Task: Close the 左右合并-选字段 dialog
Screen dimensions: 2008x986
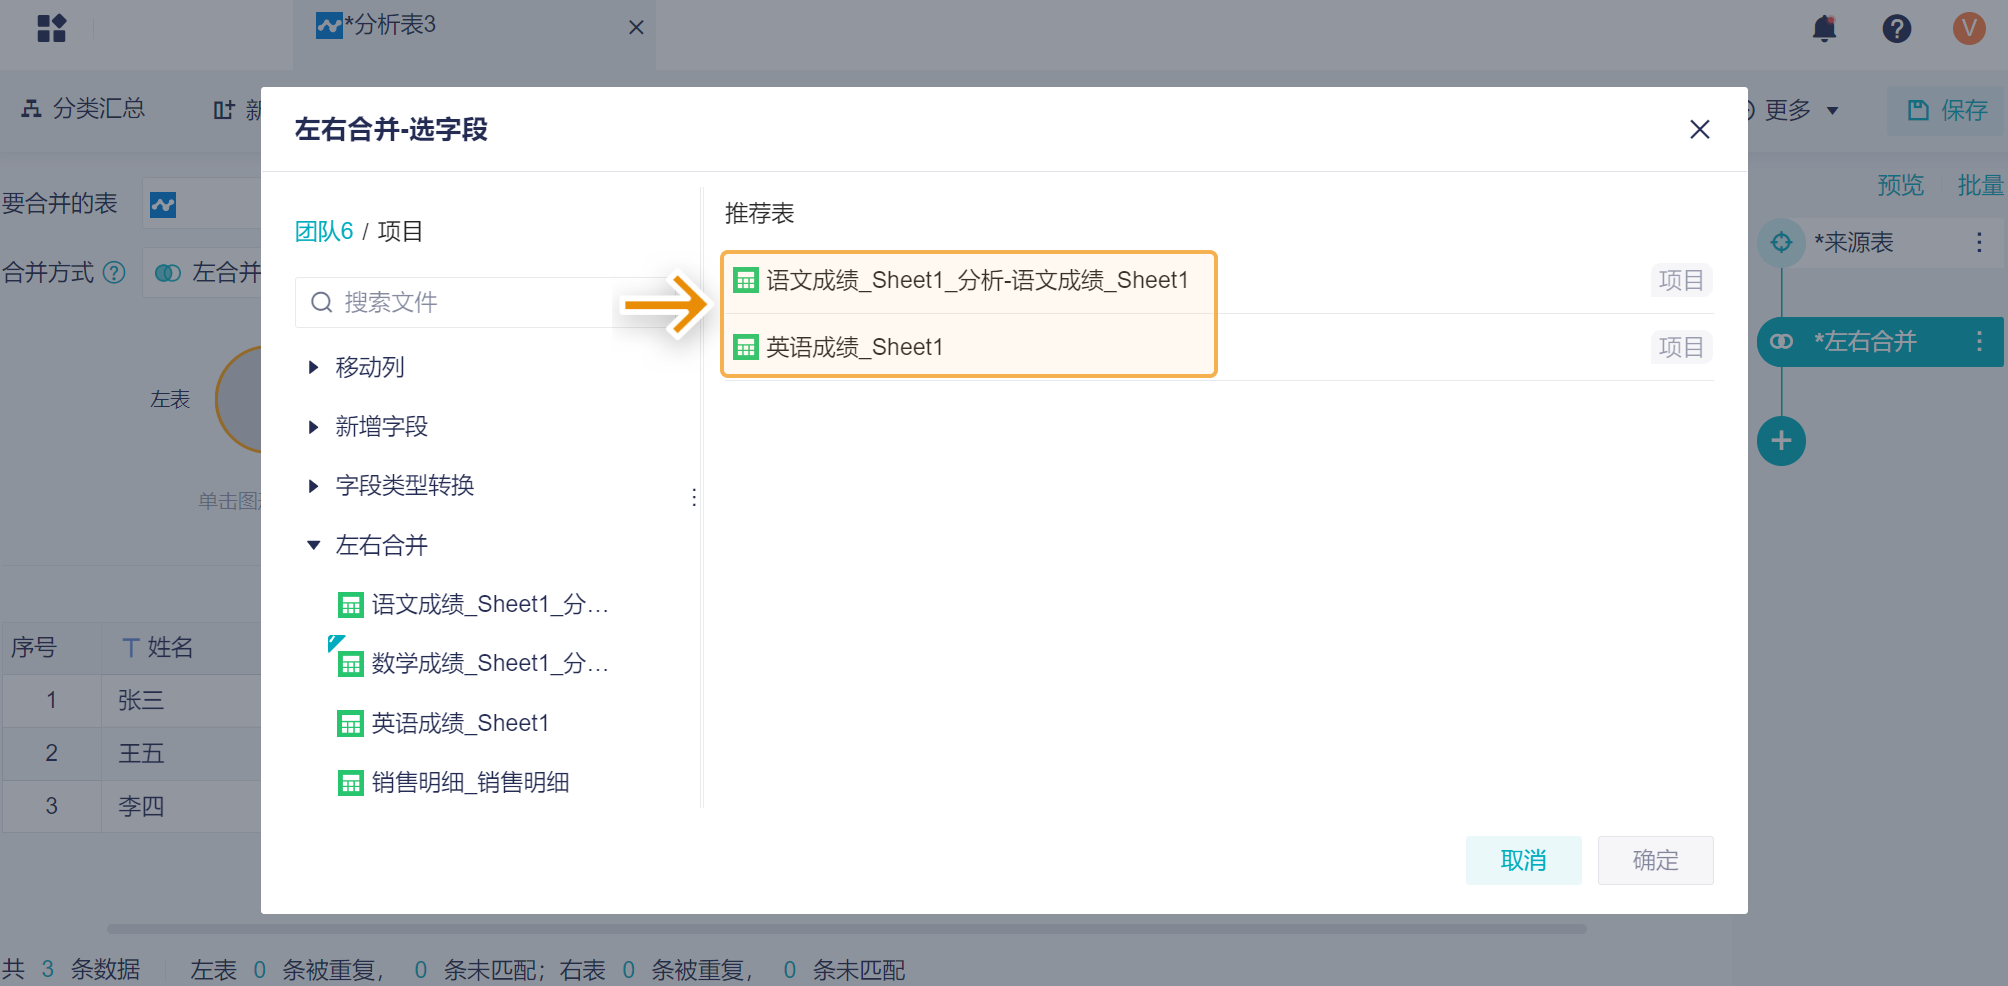Action: (1700, 129)
